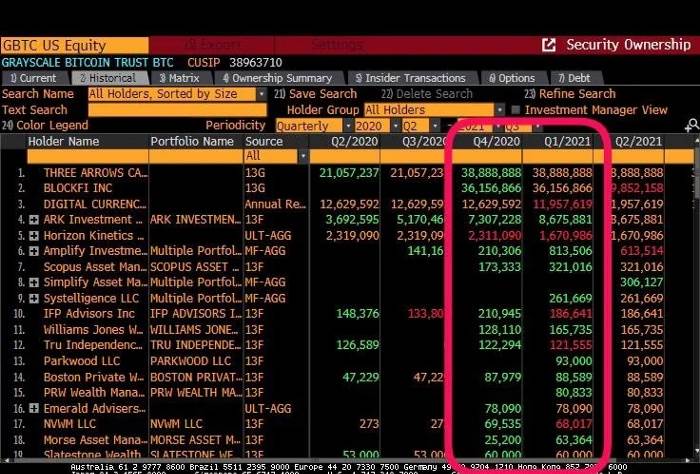Select Parkwood LLC holder name
700x474 pixels.
tap(82, 361)
